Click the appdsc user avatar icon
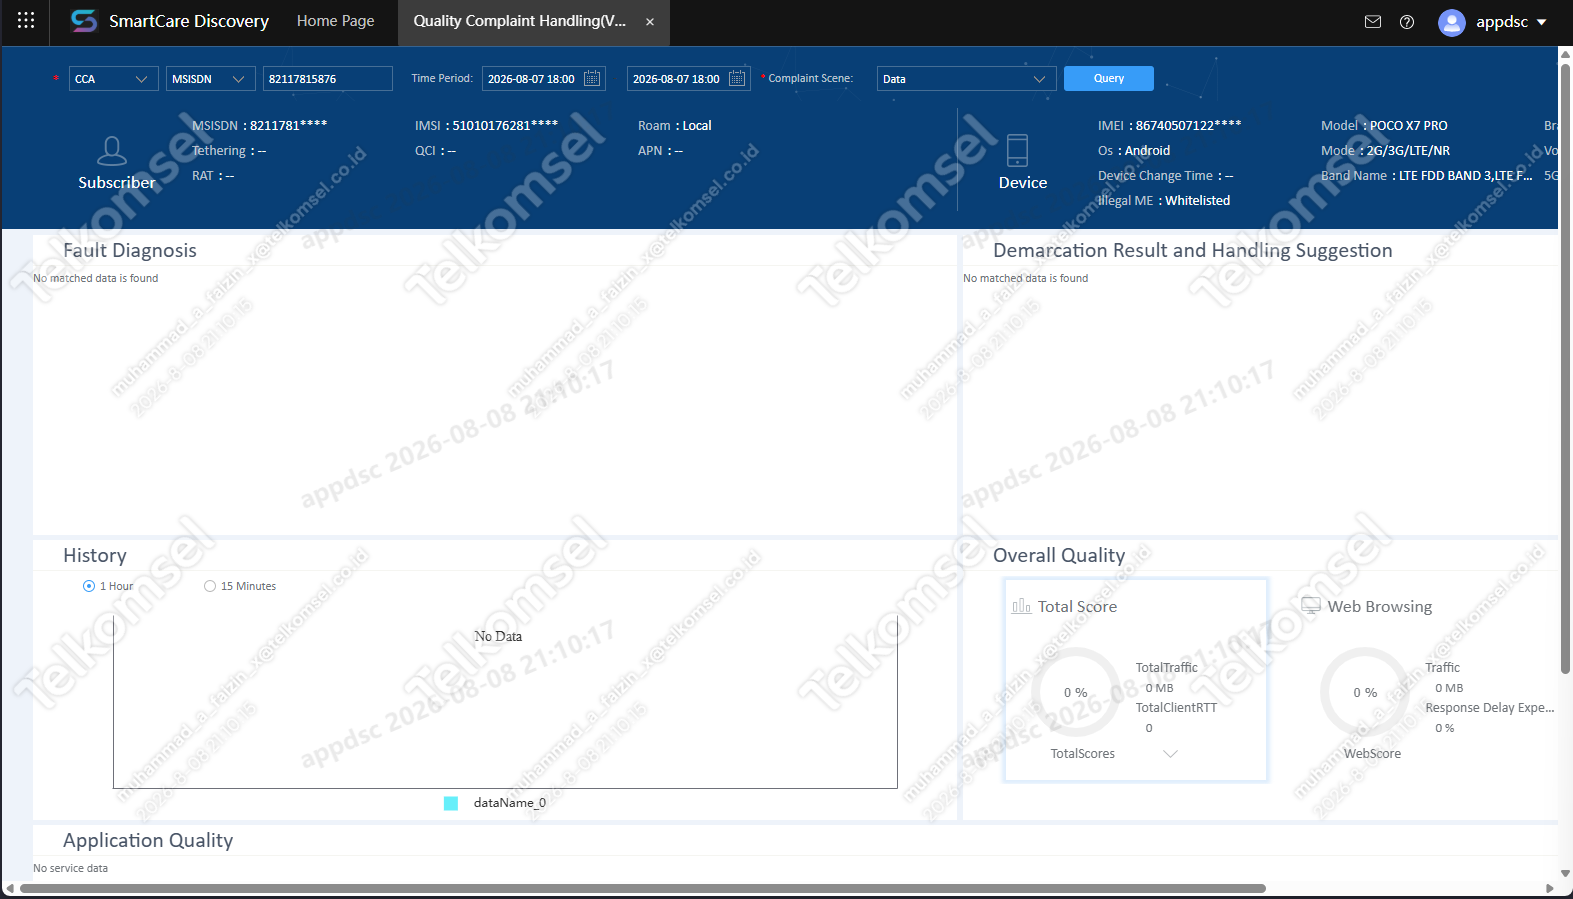 tap(1451, 22)
